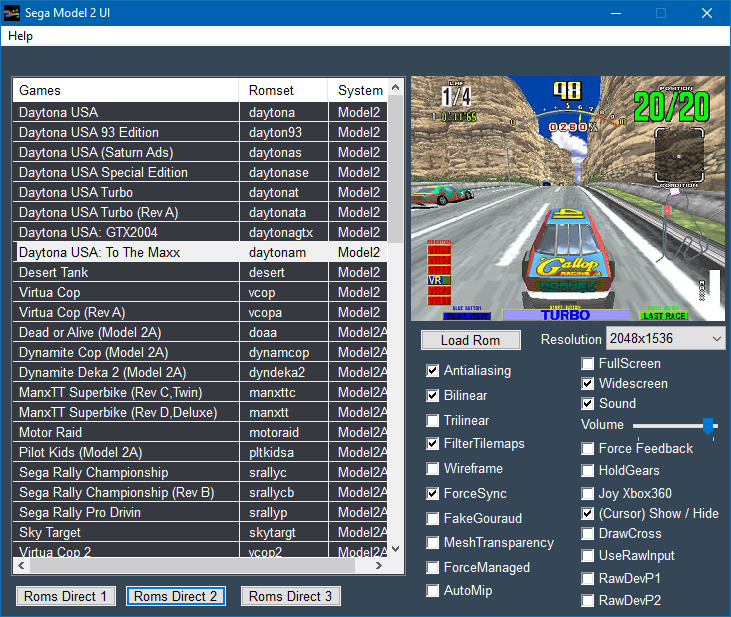Select the Daytona USA Turbo (Rev A) row
The image size is (731, 617).
coord(200,213)
